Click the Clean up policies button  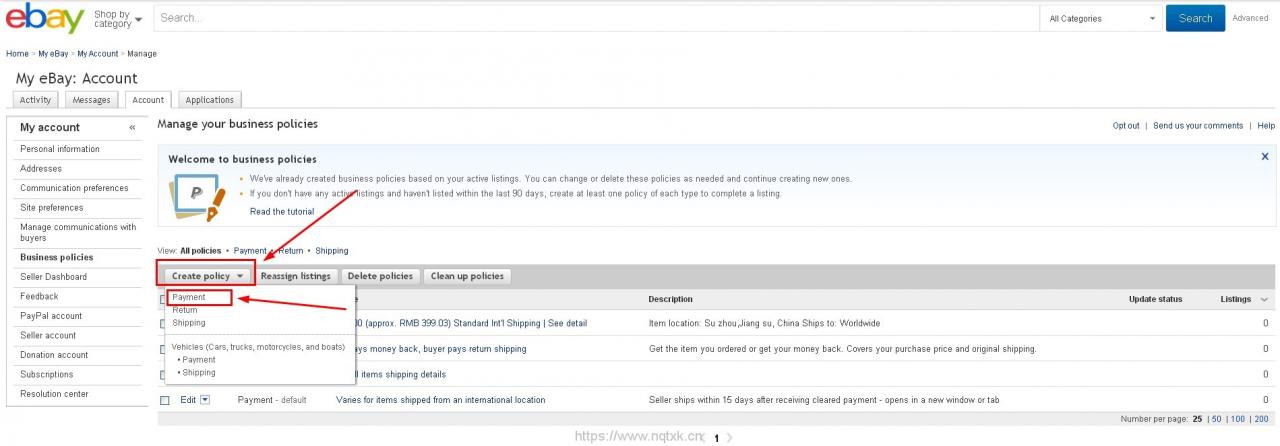pyautogui.click(x=467, y=276)
